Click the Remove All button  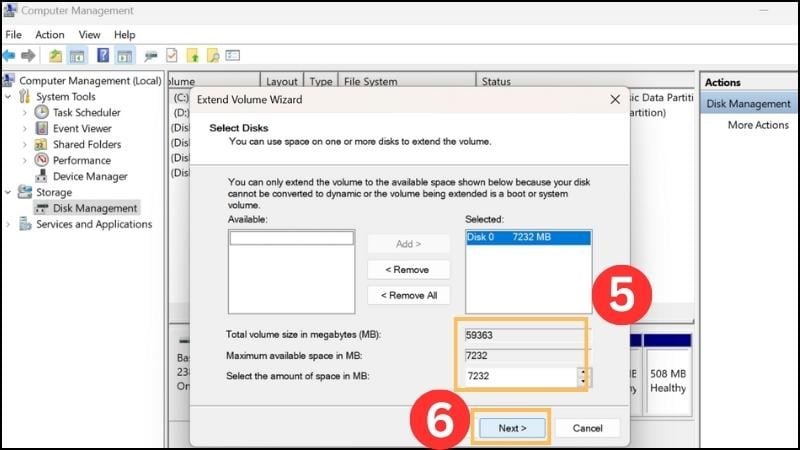(x=409, y=295)
